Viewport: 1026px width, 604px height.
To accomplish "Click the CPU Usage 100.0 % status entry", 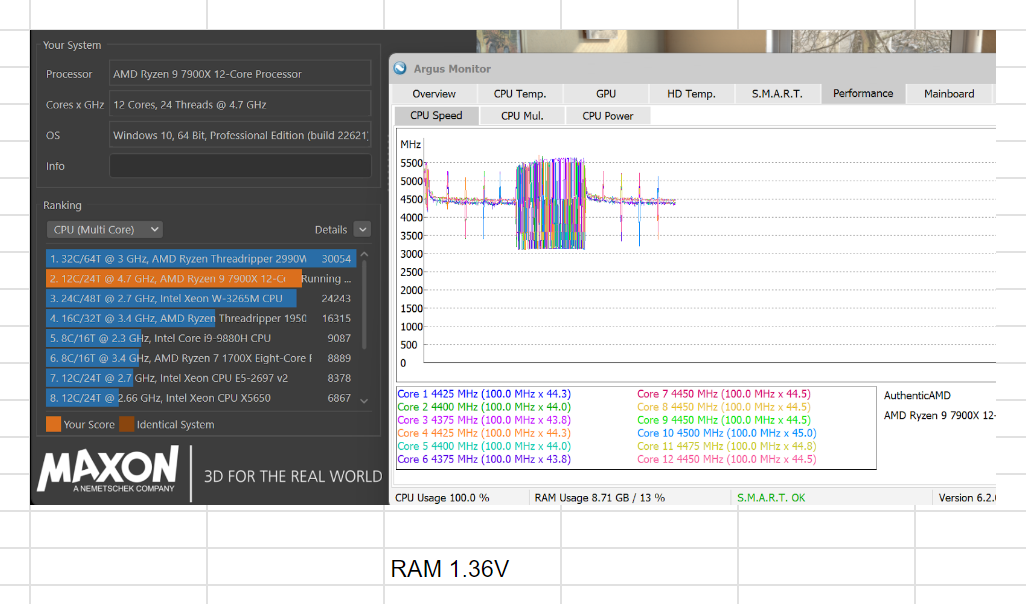I will coord(442,498).
